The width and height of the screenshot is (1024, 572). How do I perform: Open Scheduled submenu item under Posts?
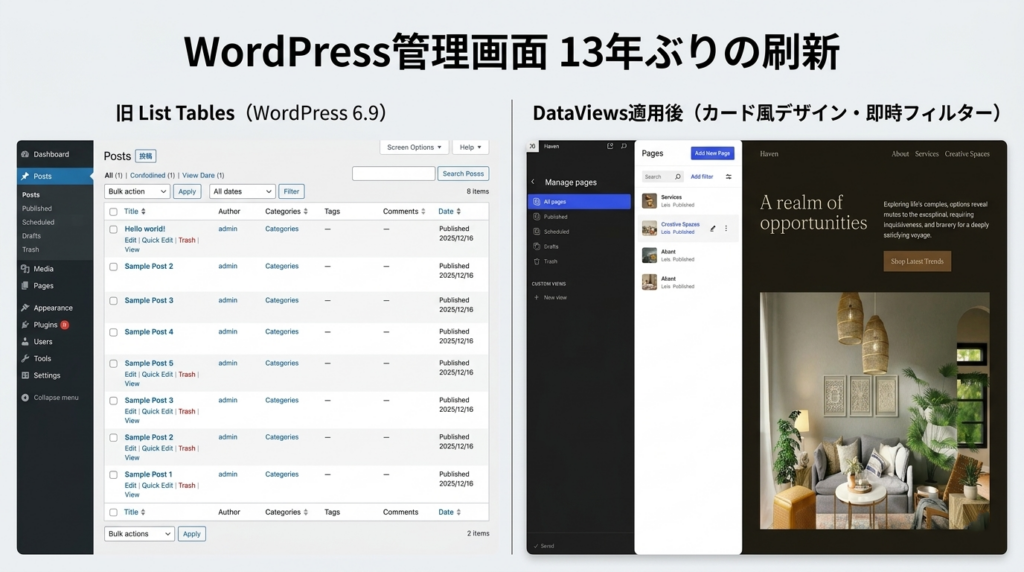[39, 222]
